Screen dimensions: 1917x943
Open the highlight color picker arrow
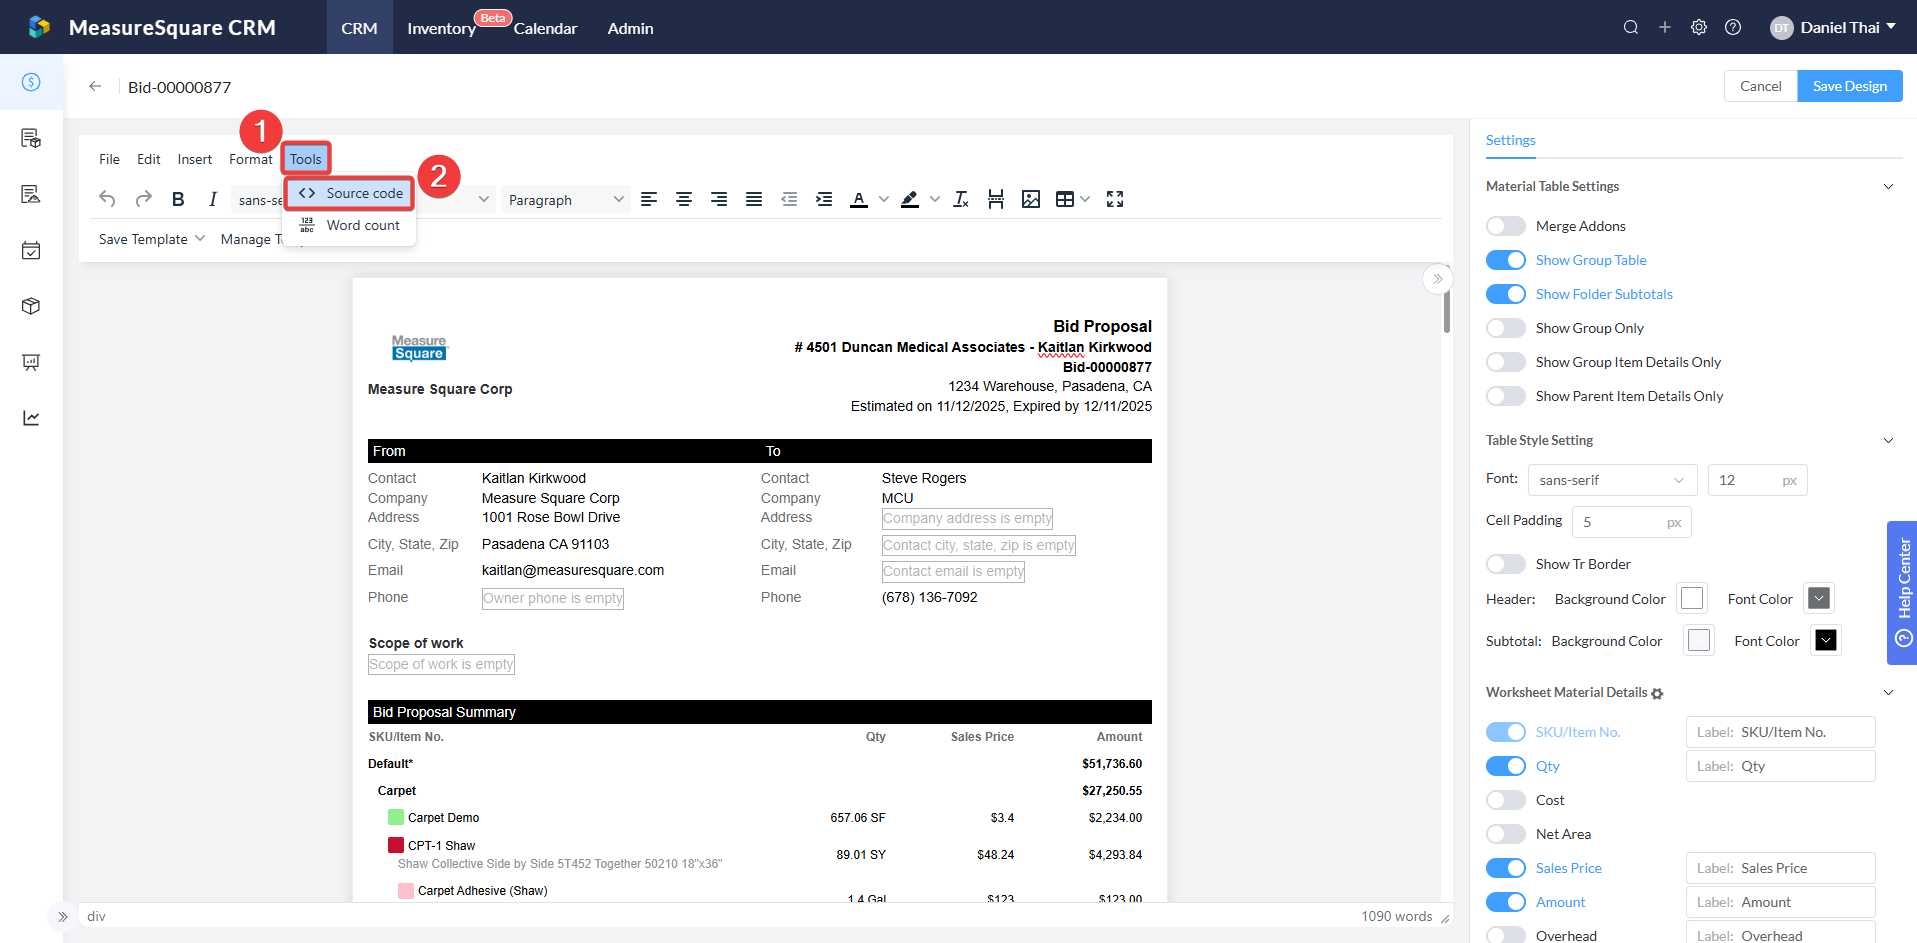tap(935, 199)
